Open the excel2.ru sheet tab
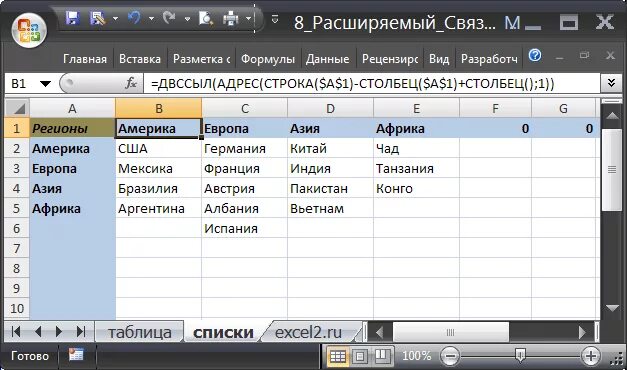The height and width of the screenshot is (370, 627). point(309,332)
